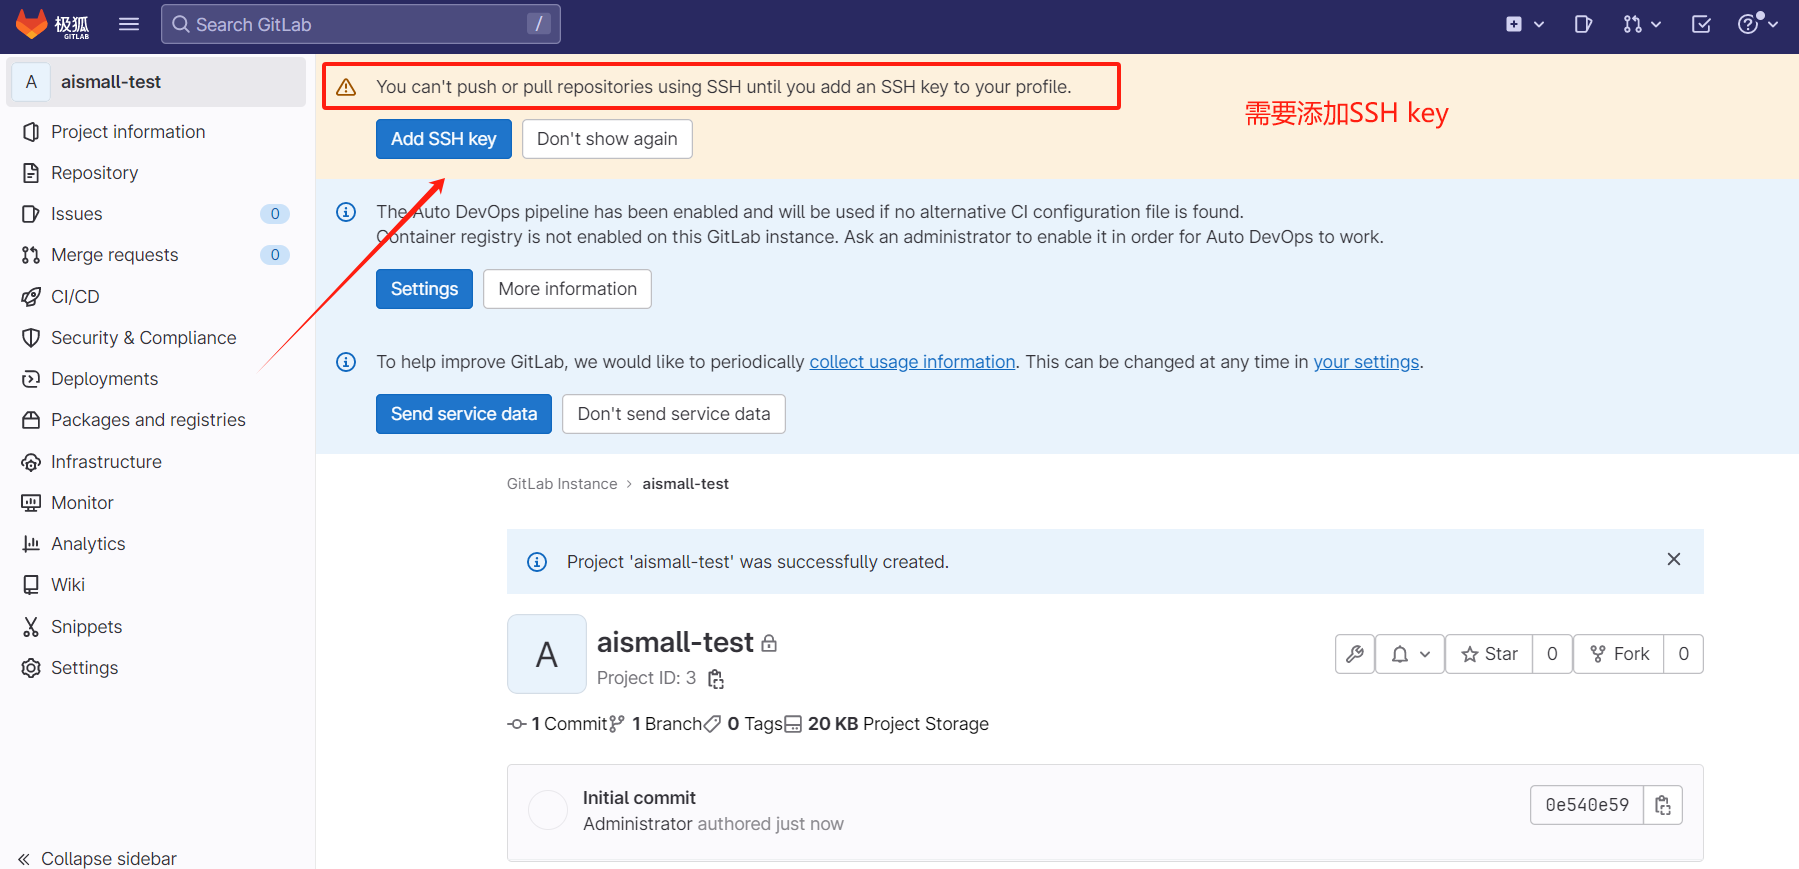Screen dimensions: 1799x869
Task: Open Issues sidebar item
Action: [x=157, y=214]
